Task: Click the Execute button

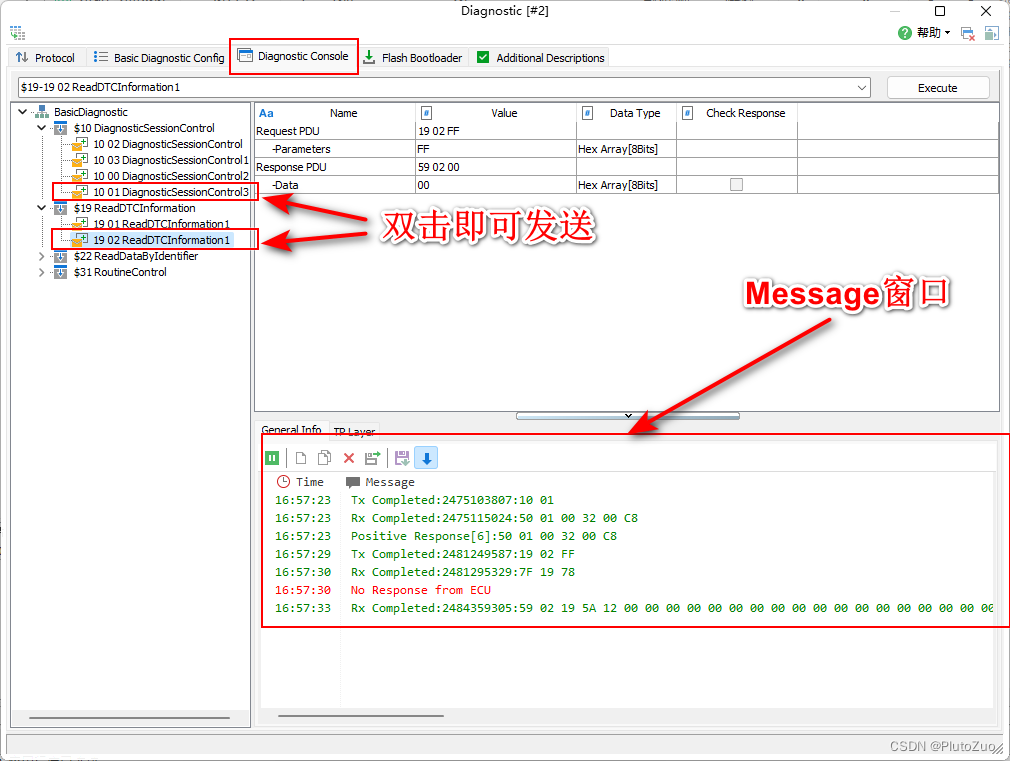Action: [x=937, y=88]
